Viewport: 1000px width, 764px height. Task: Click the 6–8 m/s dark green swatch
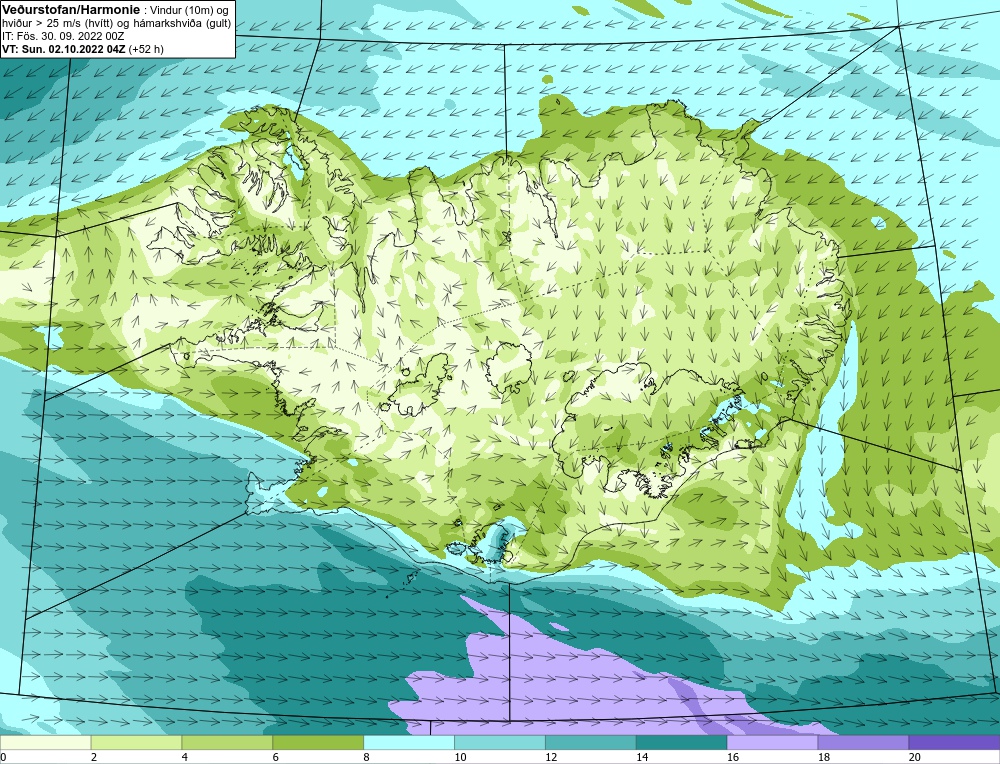318,742
